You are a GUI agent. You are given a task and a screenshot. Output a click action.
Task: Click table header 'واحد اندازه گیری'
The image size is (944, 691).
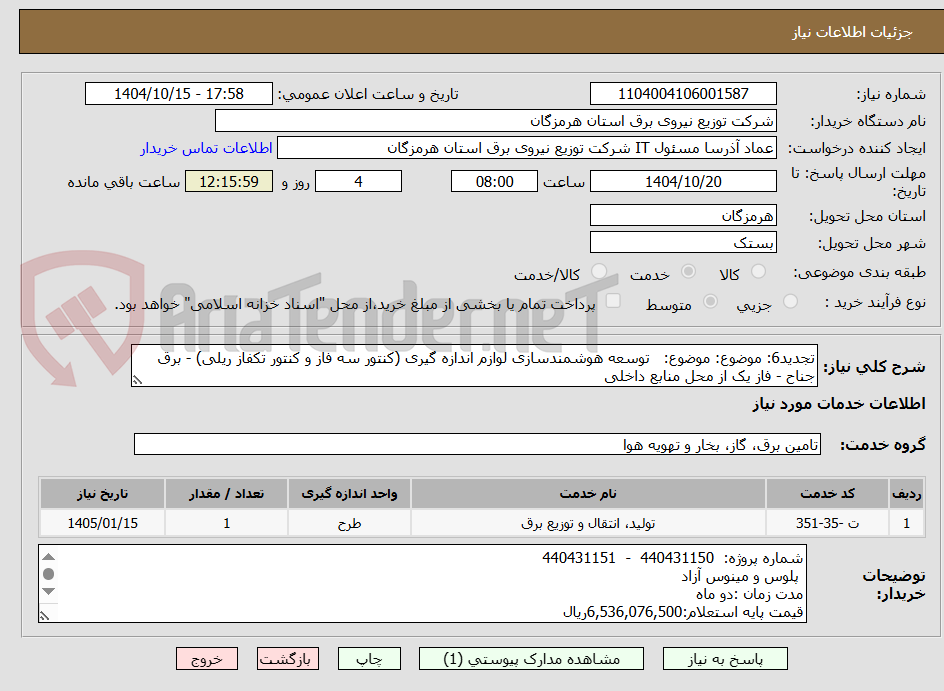point(349,494)
